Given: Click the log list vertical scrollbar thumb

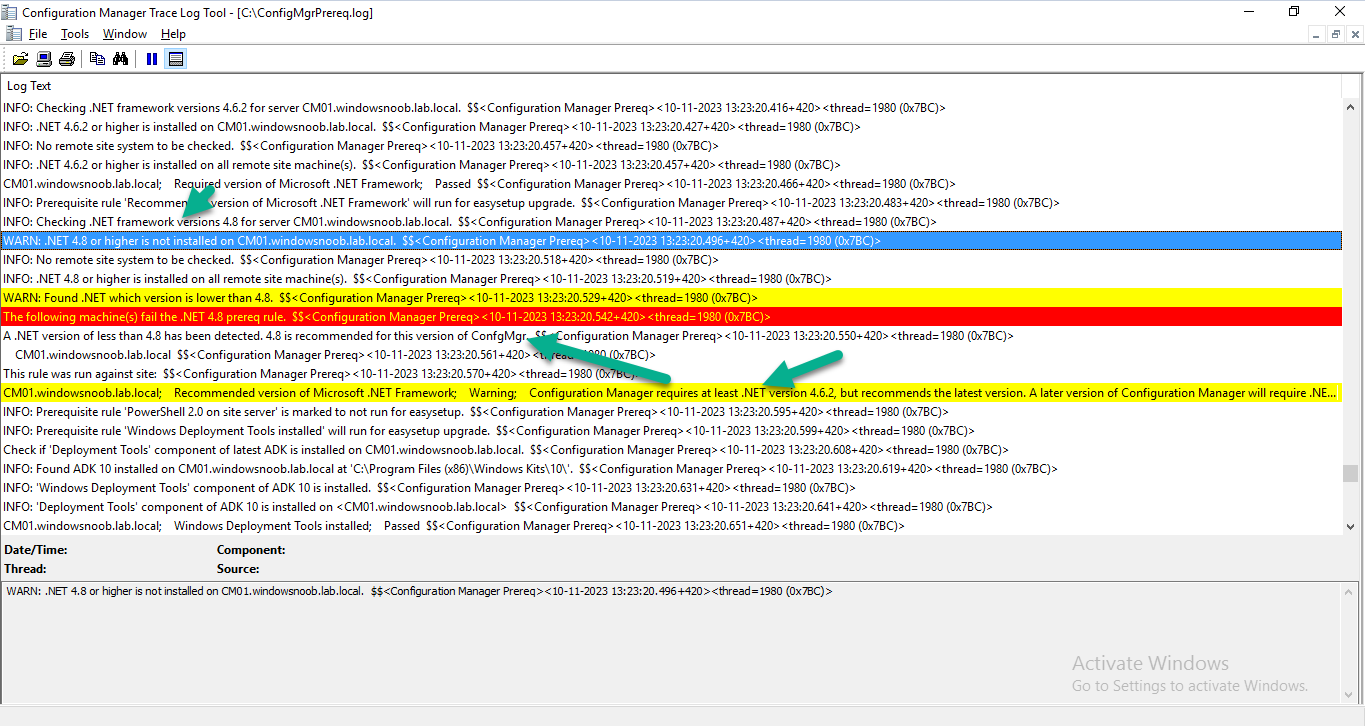Looking at the screenshot, I should point(1351,475).
